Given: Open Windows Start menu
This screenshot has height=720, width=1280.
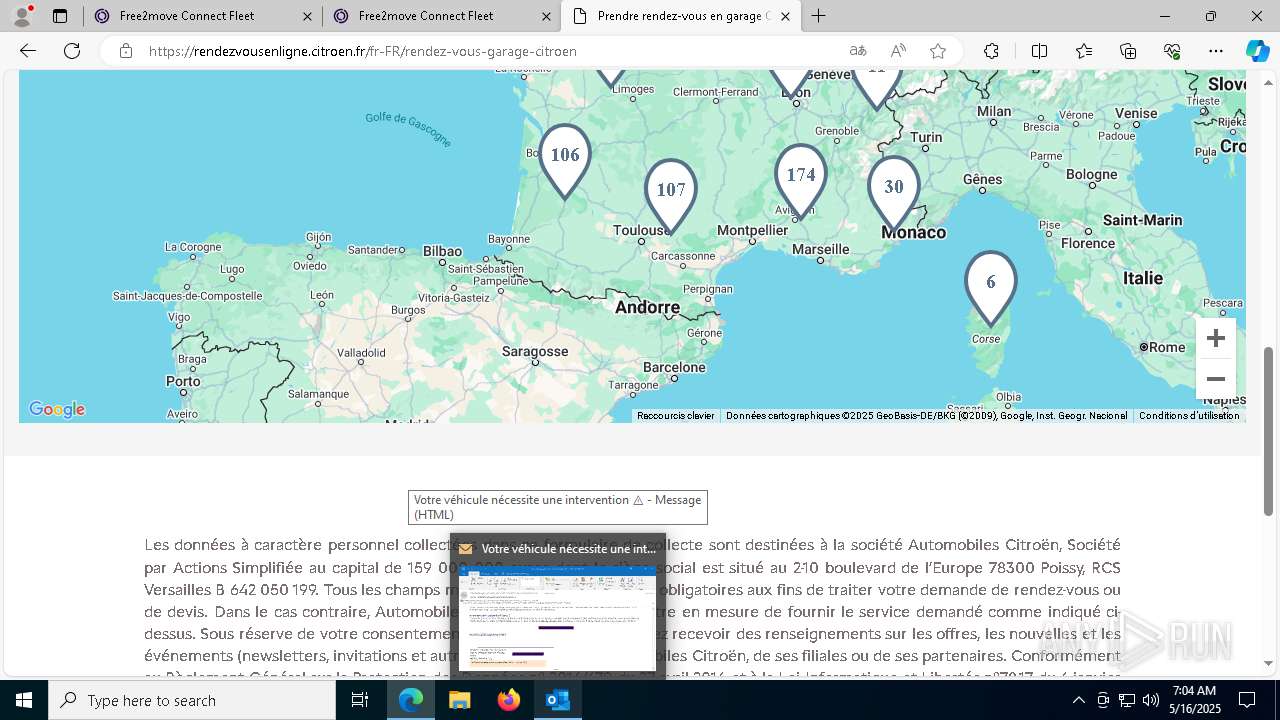Looking at the screenshot, I should click(24, 700).
